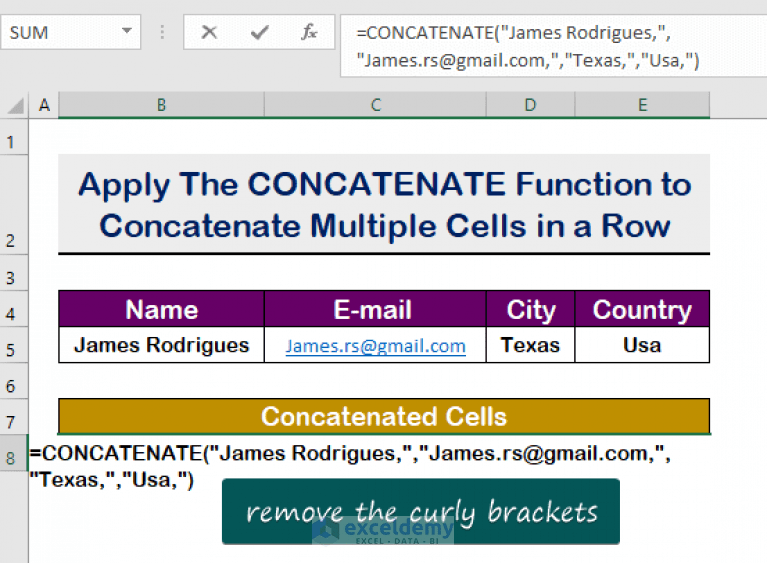Select the 'Usa' cell
This screenshot has height=563, width=767.
tap(642, 345)
